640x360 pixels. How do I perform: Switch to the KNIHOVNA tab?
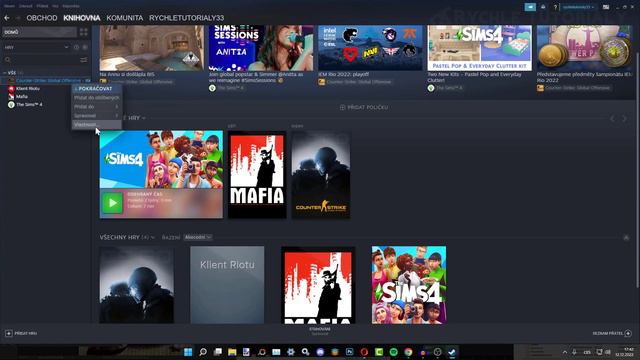pyautogui.click(x=82, y=18)
